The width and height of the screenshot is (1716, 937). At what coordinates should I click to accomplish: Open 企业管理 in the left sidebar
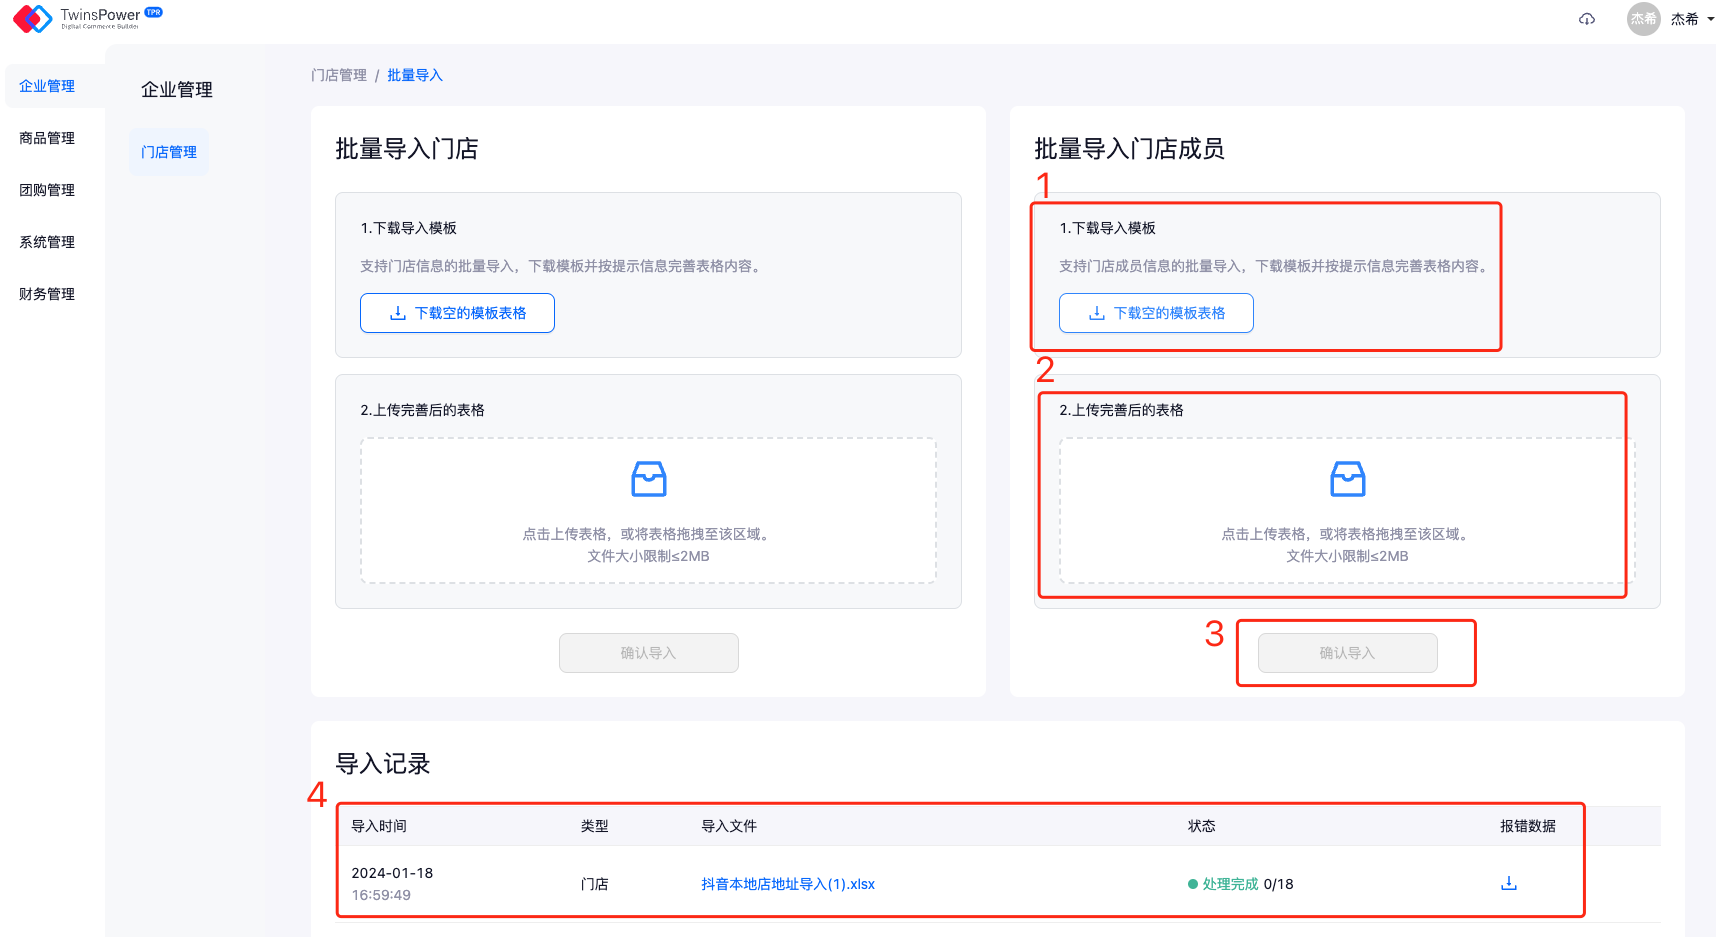[x=47, y=86]
